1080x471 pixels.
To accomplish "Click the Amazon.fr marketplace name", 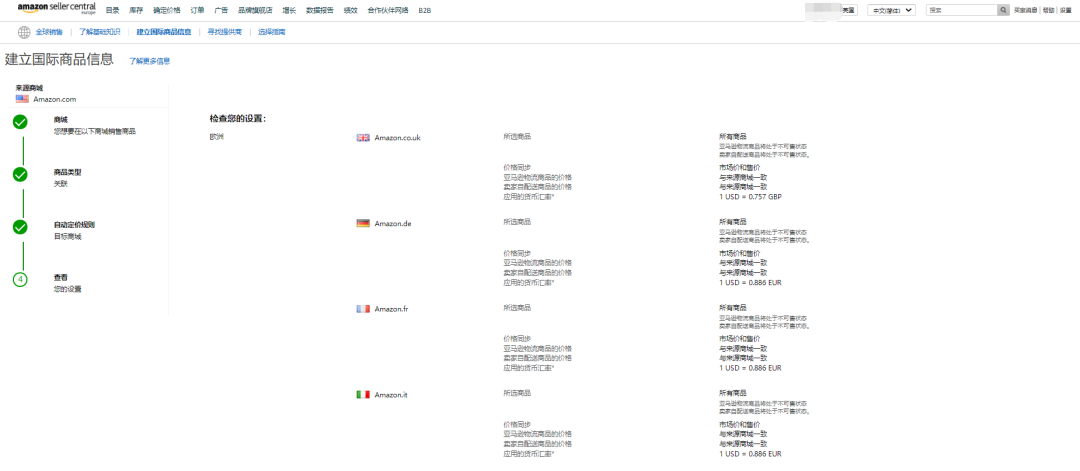I will [392, 308].
